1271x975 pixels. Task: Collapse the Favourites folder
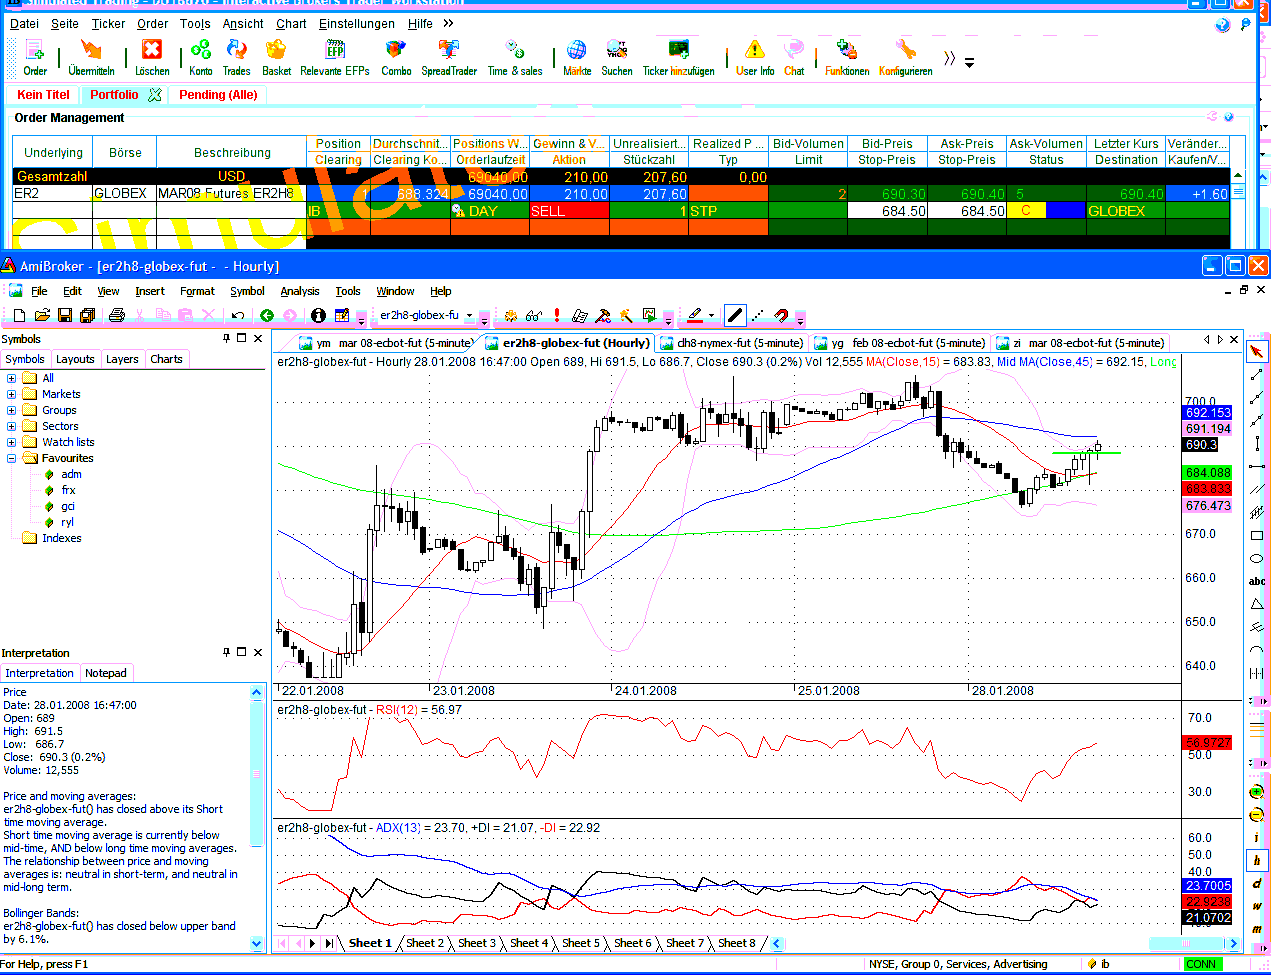pyautogui.click(x=12, y=458)
